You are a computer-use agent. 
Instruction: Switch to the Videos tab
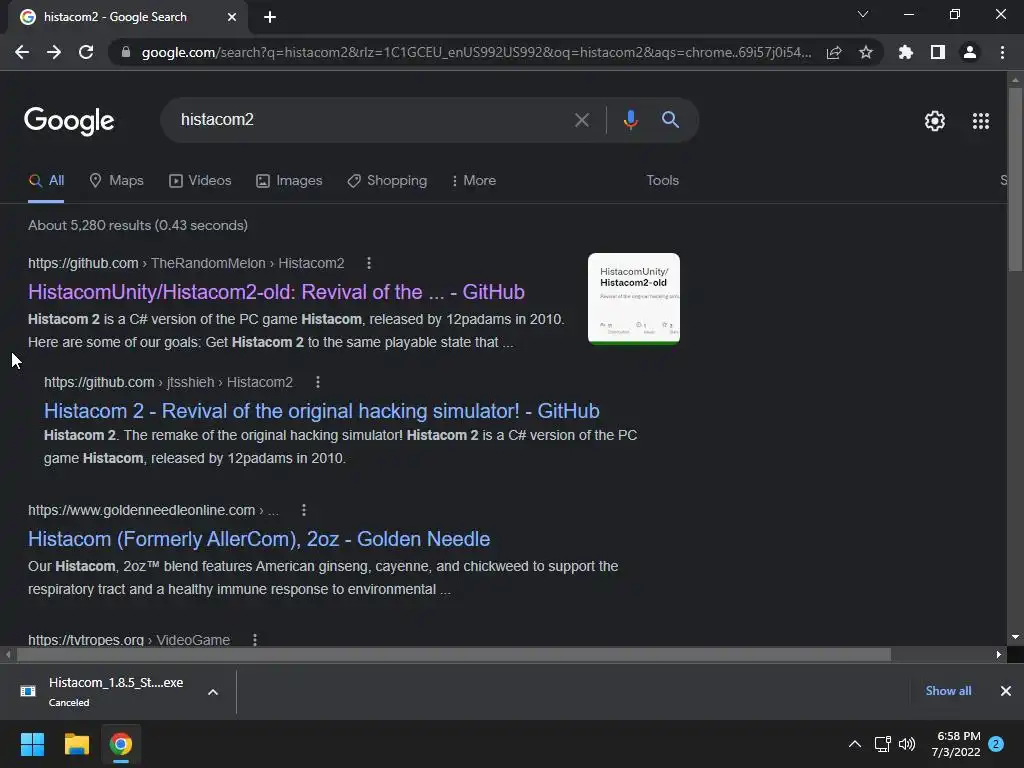(x=200, y=181)
